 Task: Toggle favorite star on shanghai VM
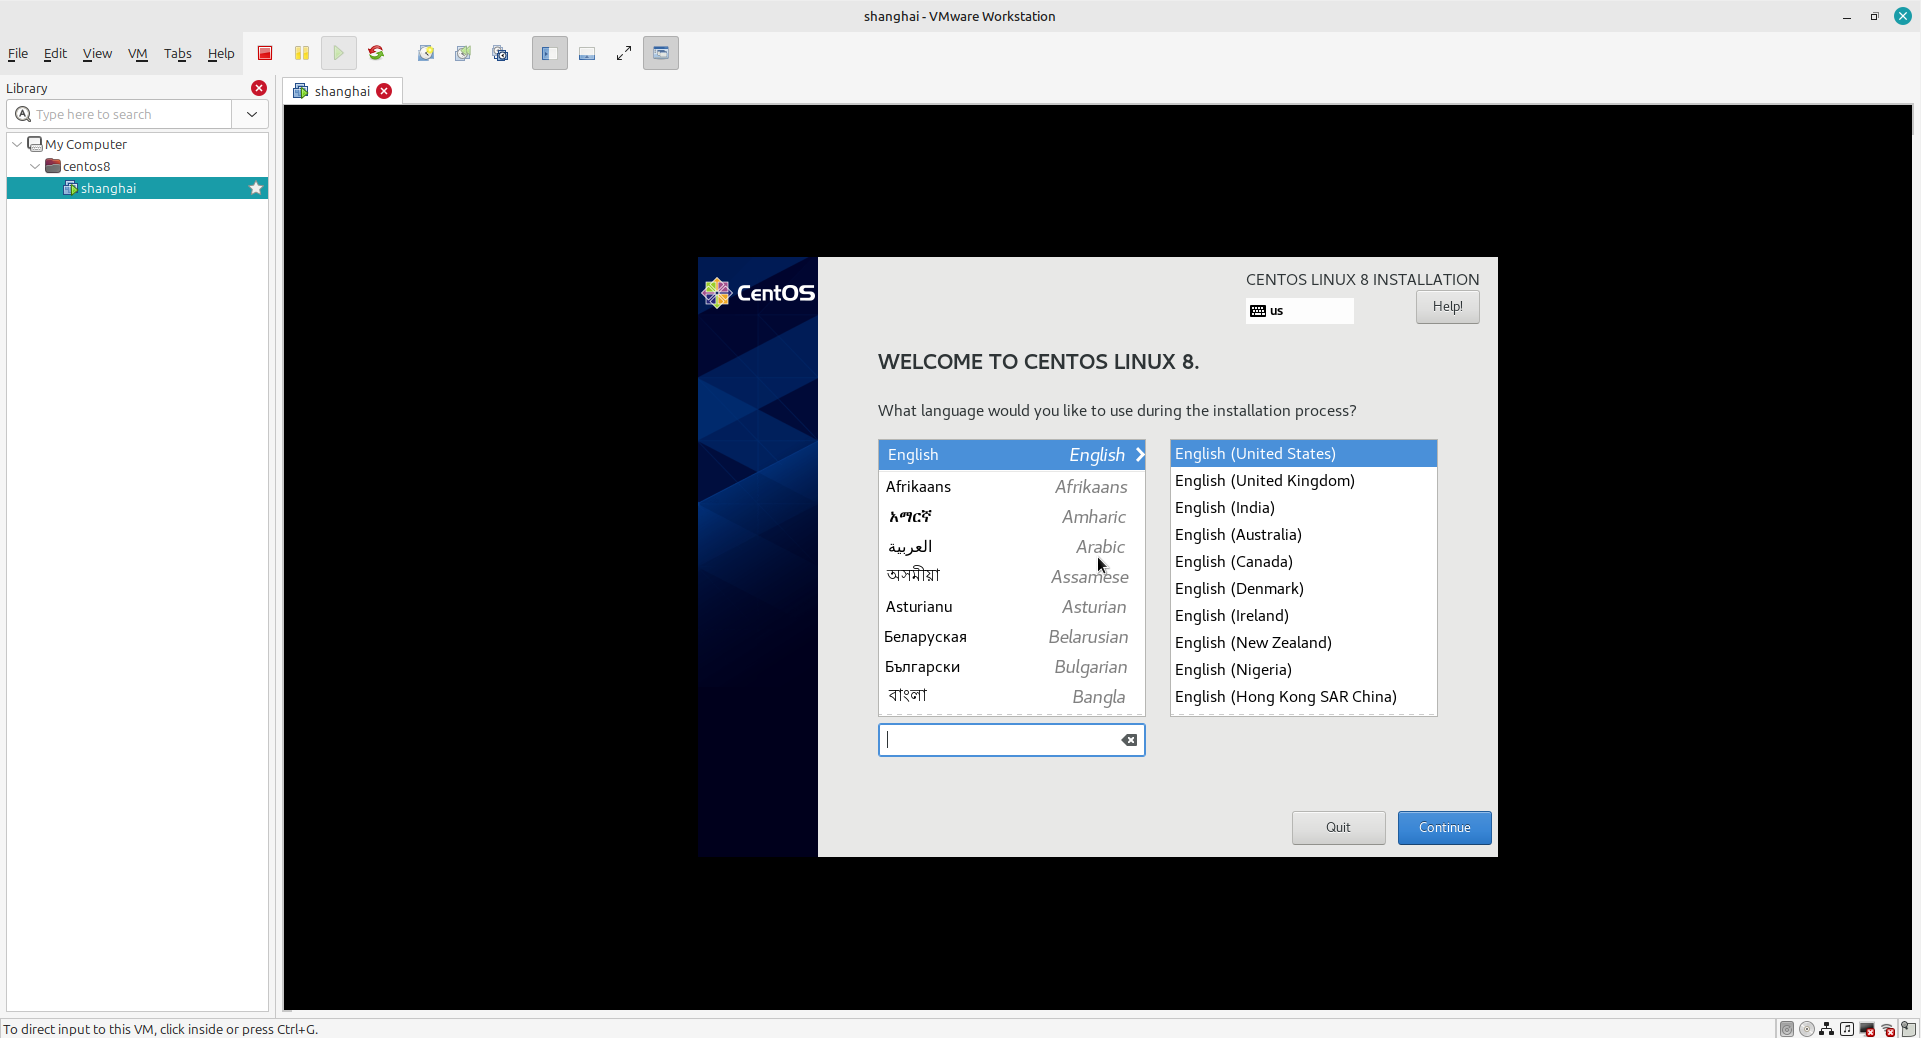pos(256,188)
